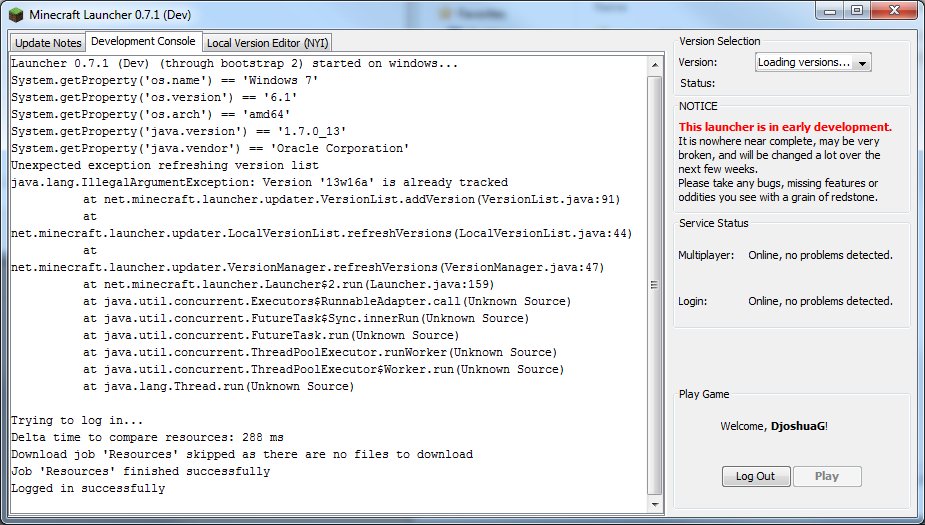Click 'Job Resources finished successfully' line
The width and height of the screenshot is (925, 525).
140,471
